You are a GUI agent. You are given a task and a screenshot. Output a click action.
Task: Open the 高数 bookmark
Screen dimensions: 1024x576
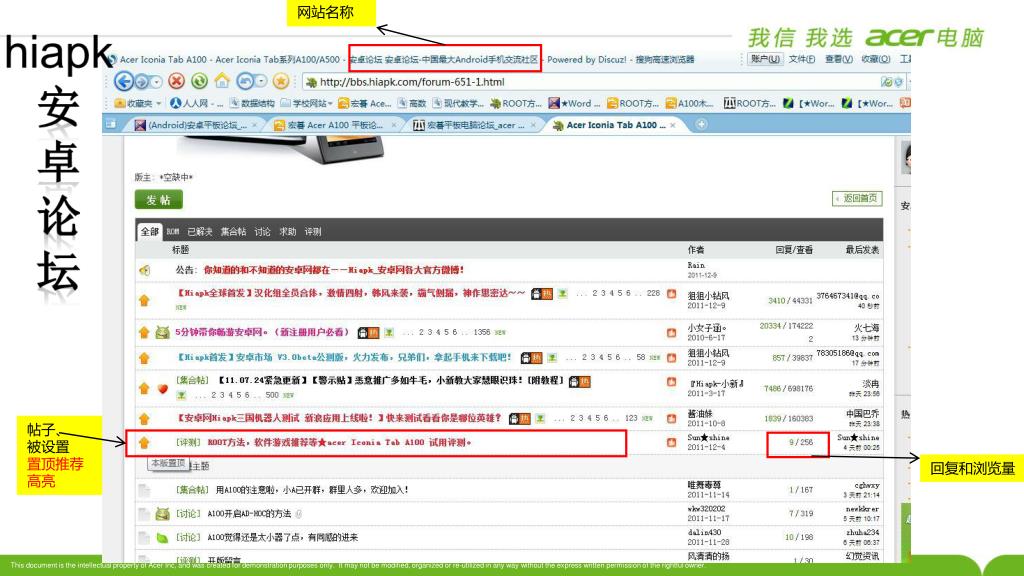point(412,103)
